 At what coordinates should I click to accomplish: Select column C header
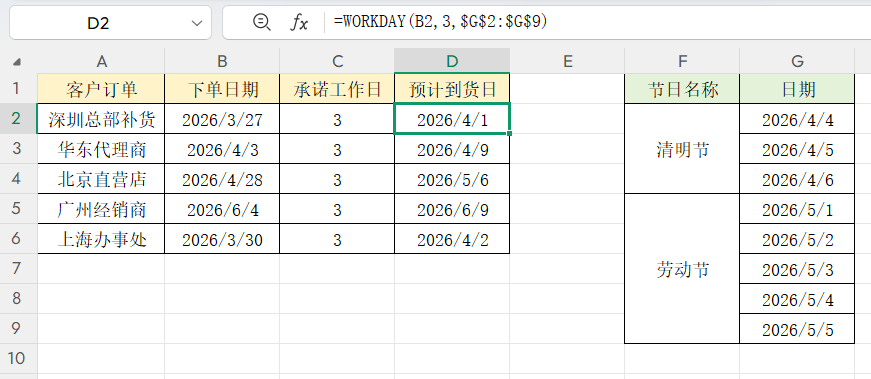337,61
